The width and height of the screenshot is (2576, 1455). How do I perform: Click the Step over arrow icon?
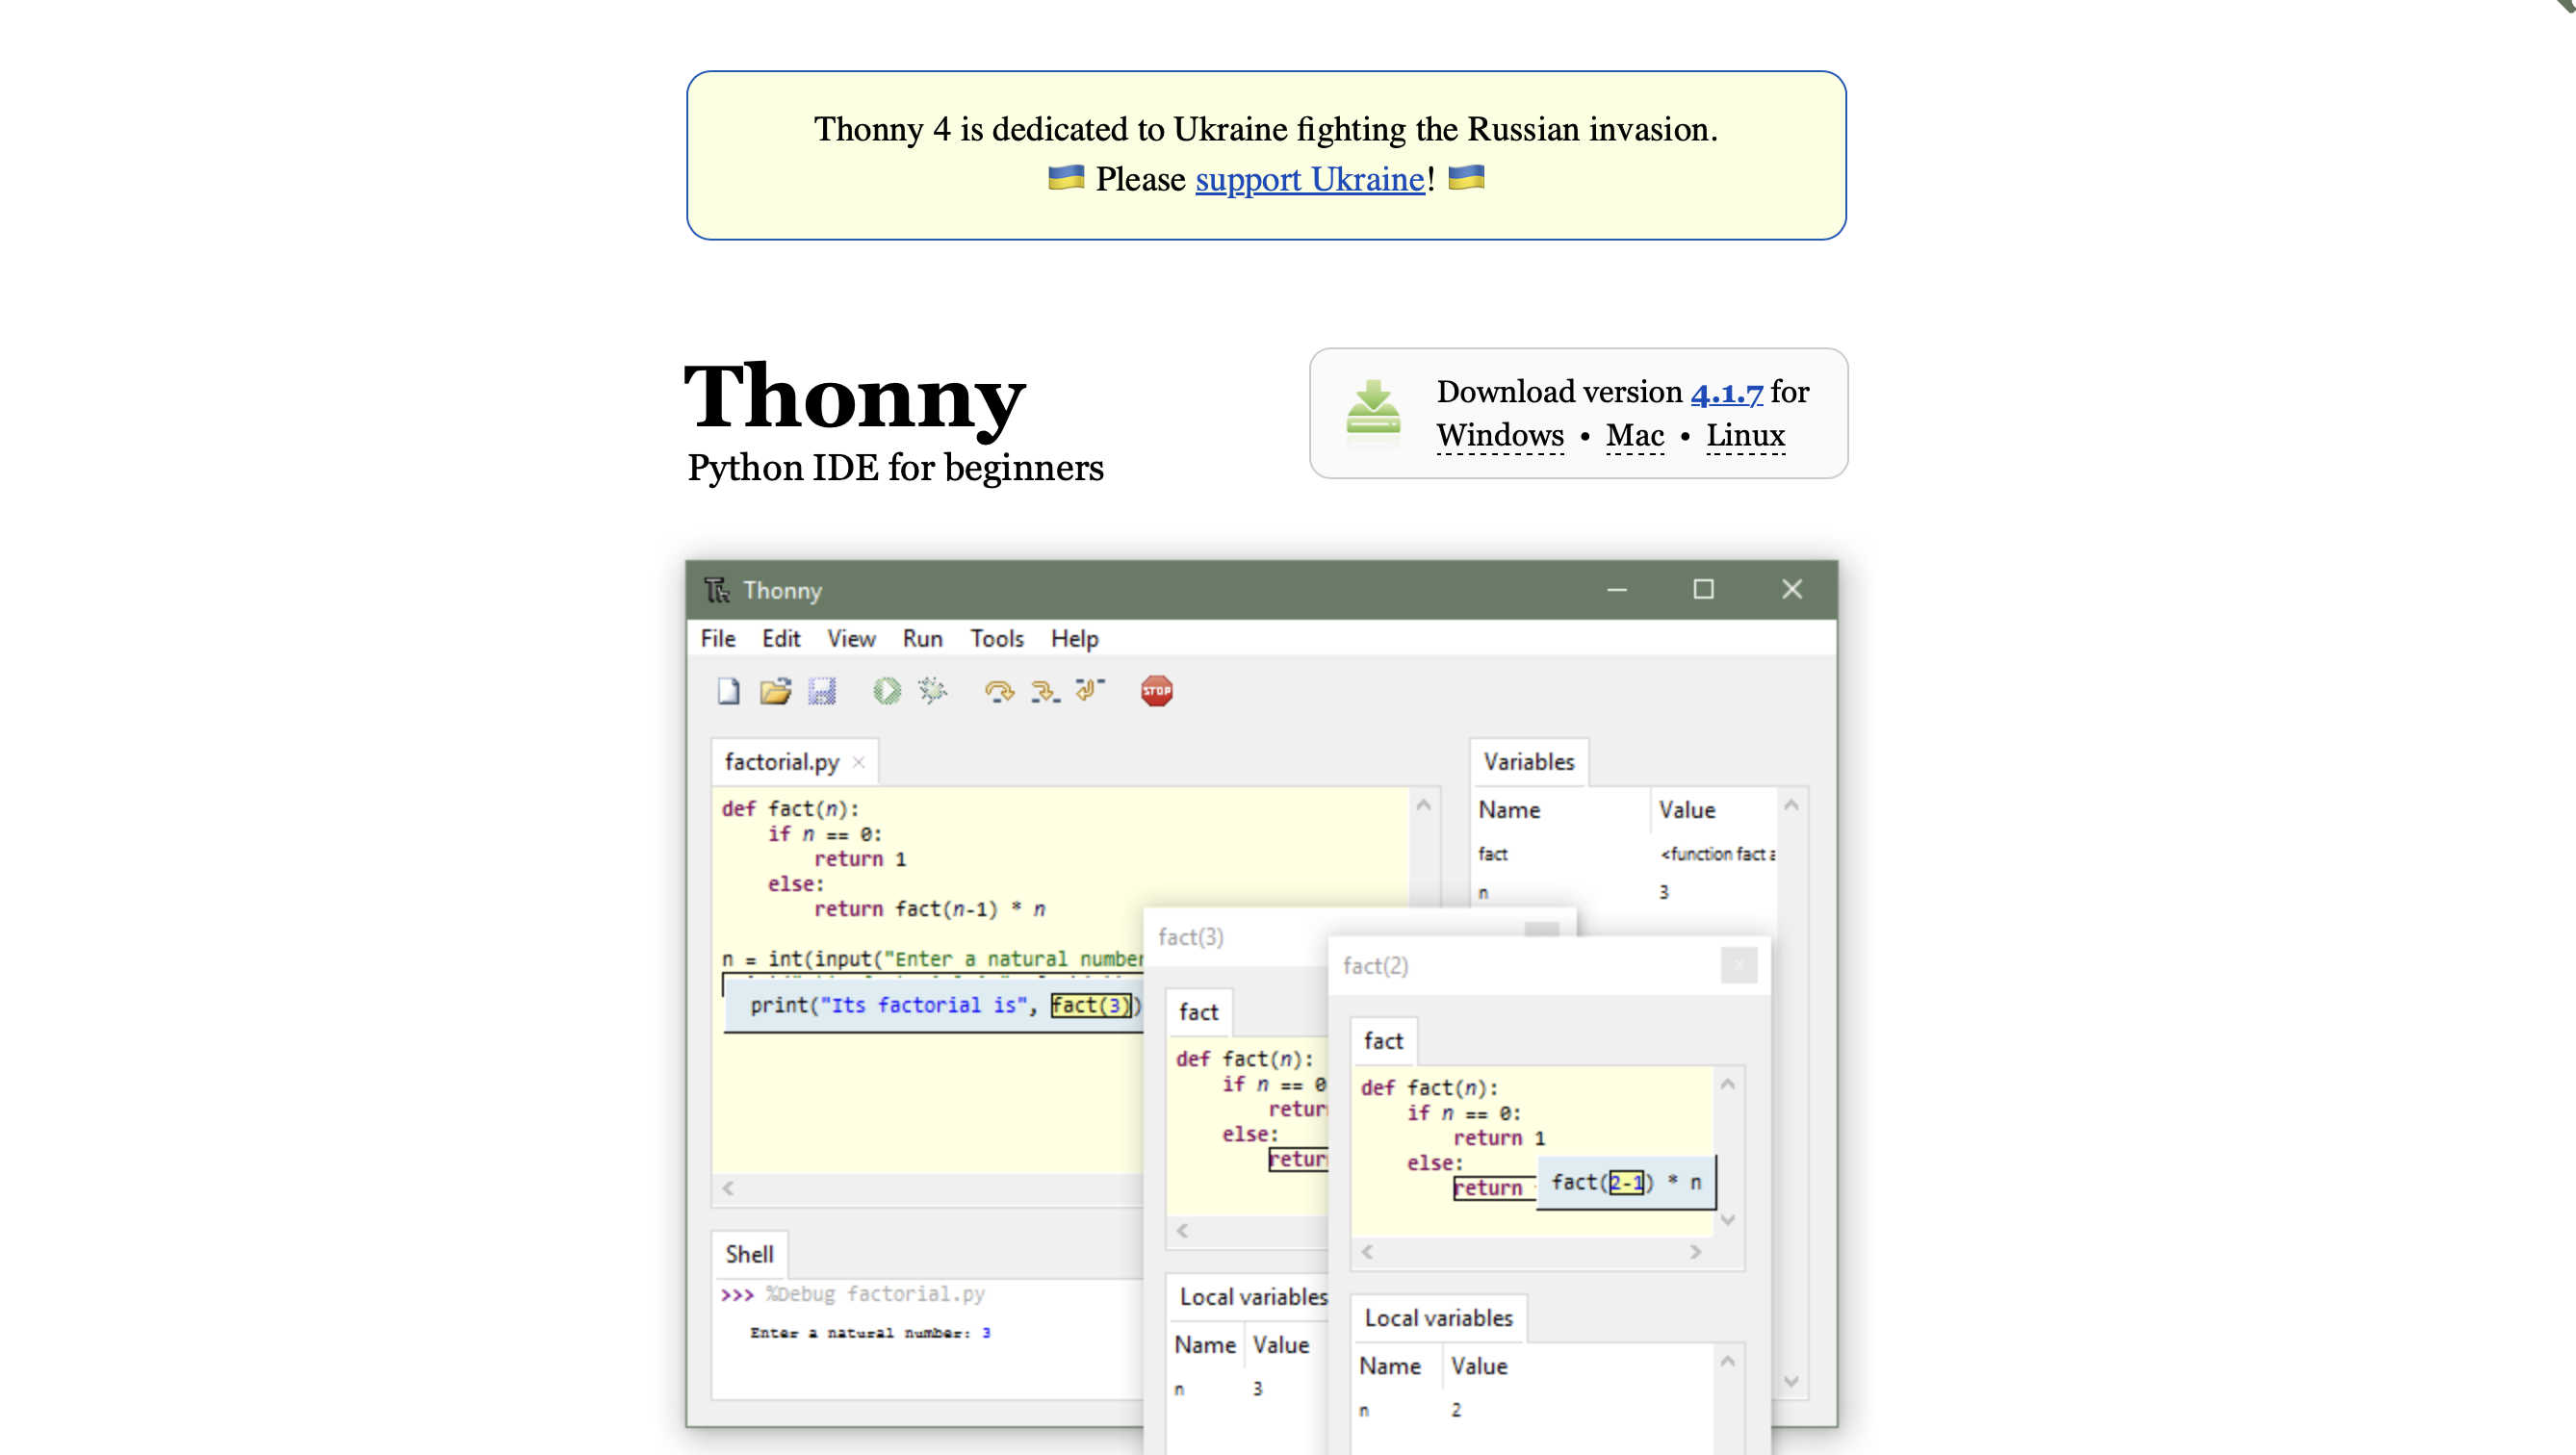point(998,691)
